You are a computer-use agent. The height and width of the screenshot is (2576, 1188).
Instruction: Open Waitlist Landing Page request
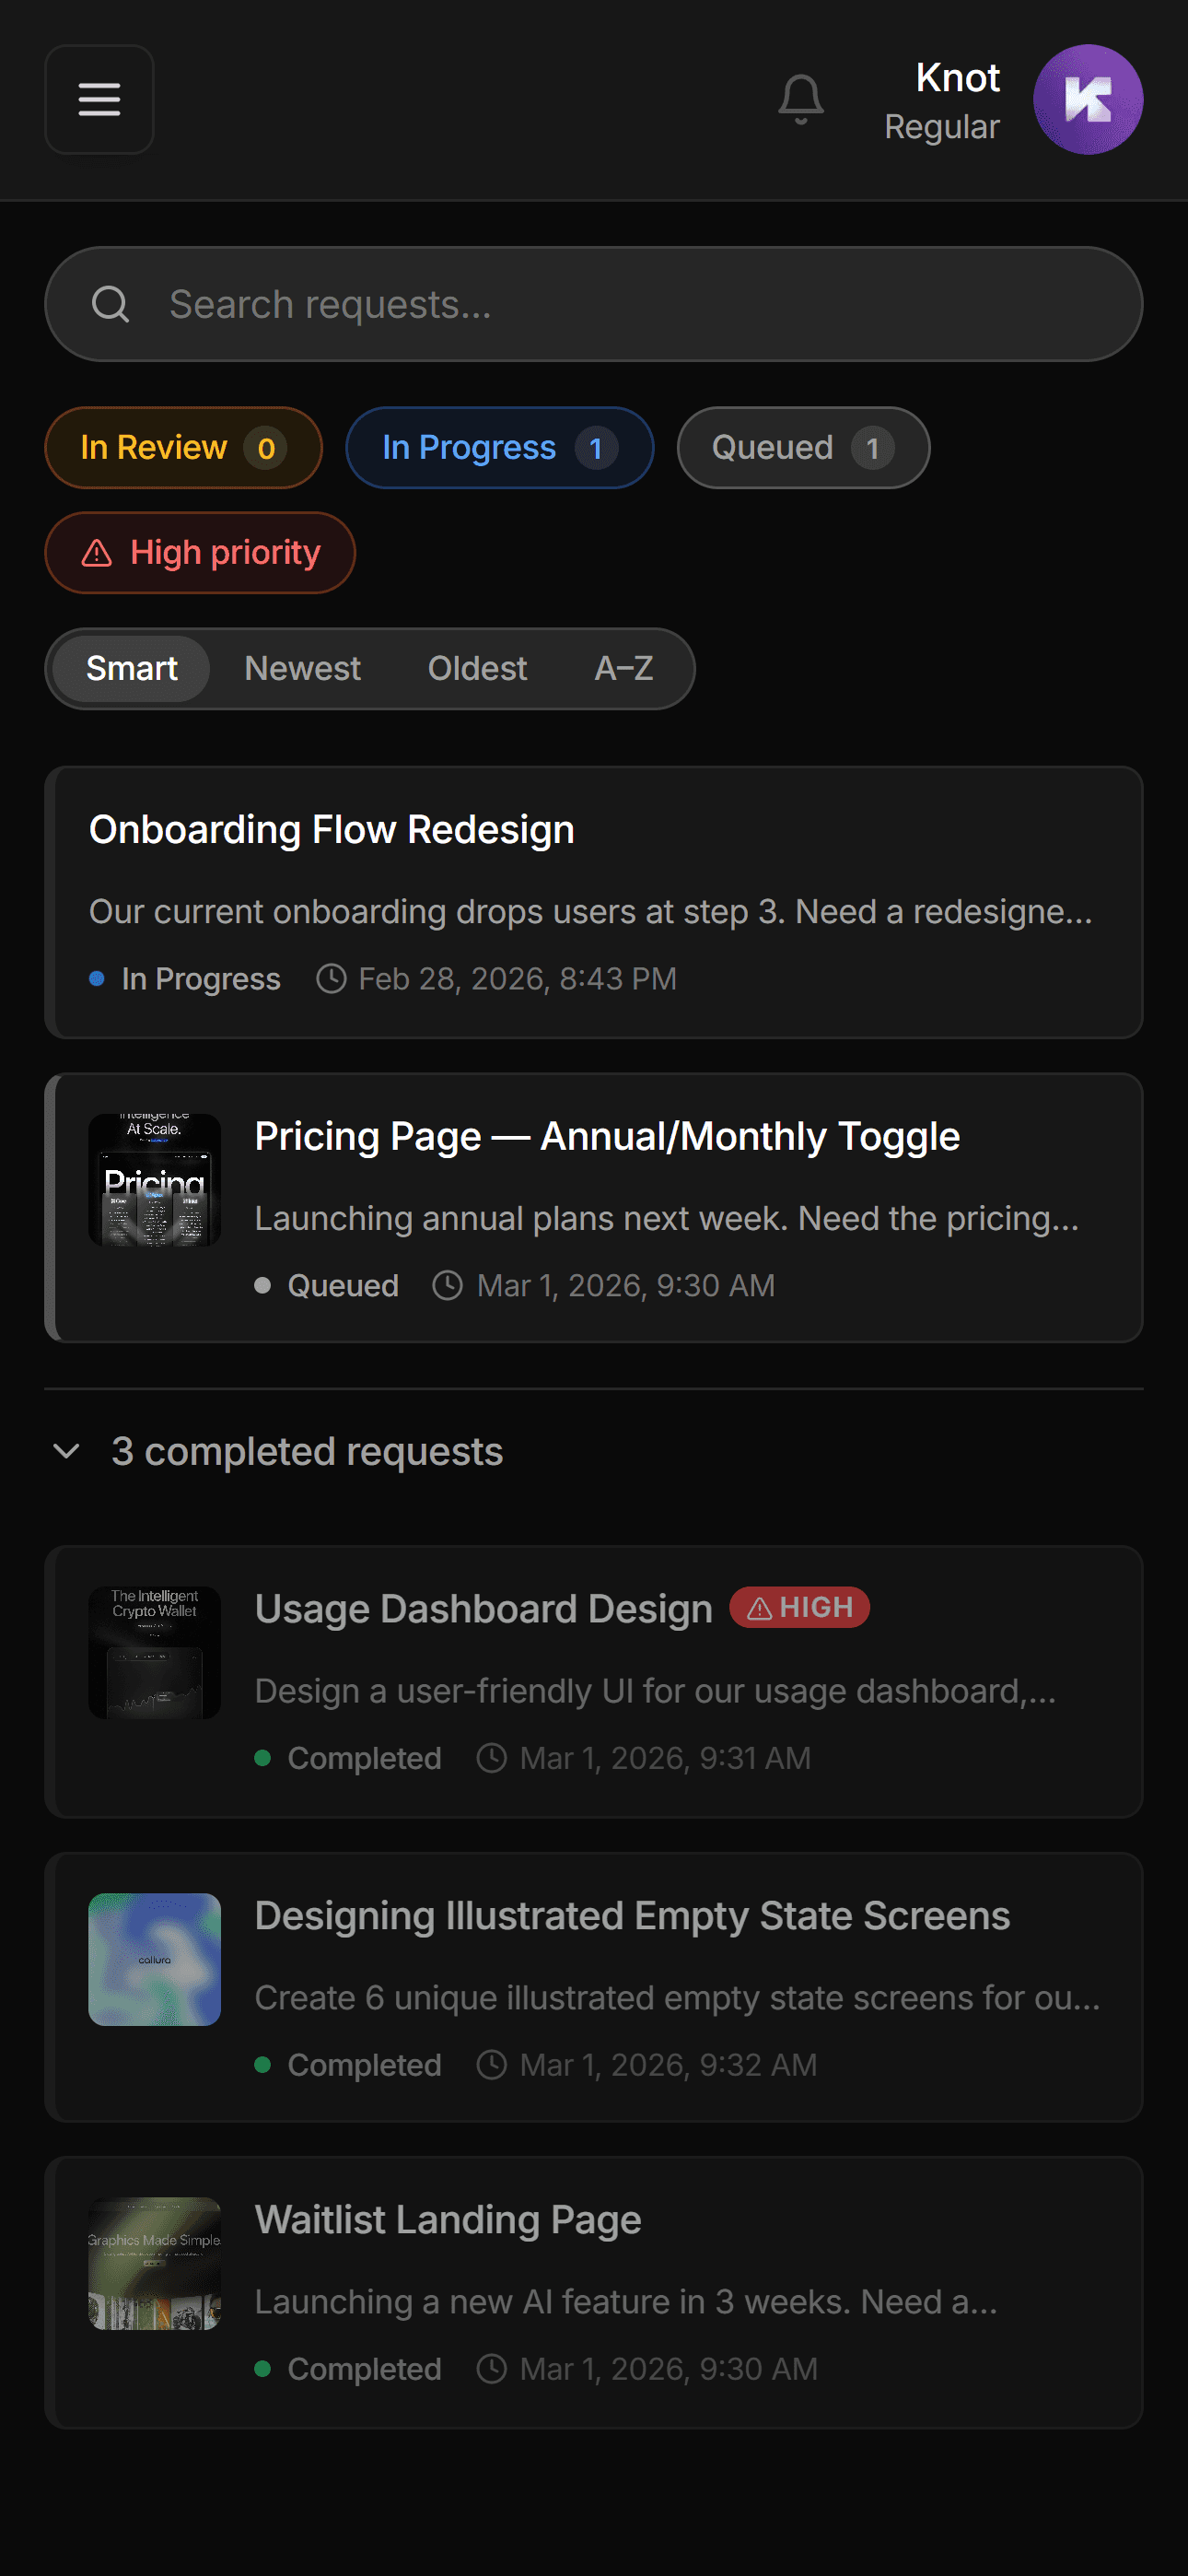[x=594, y=2292]
